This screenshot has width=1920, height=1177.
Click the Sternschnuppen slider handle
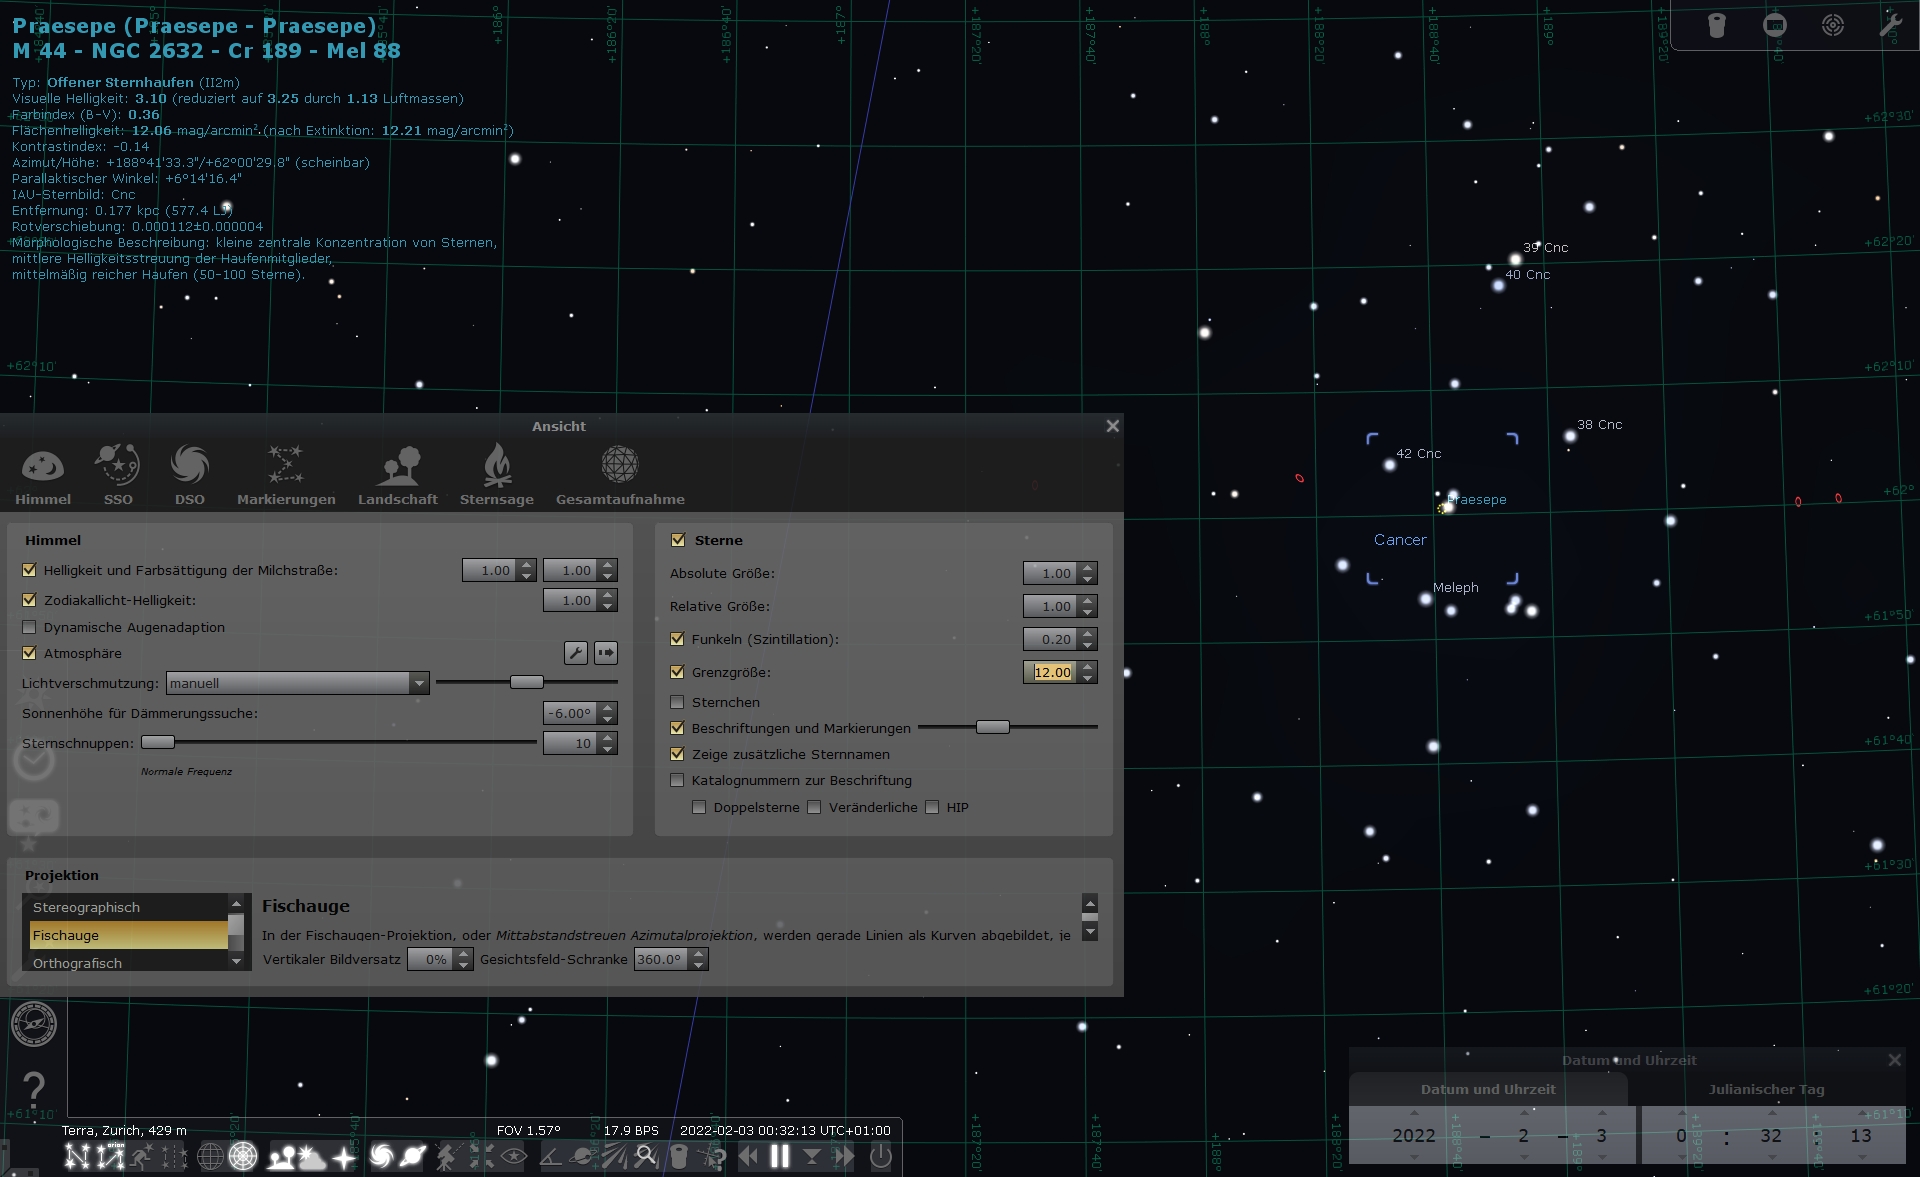click(x=158, y=742)
